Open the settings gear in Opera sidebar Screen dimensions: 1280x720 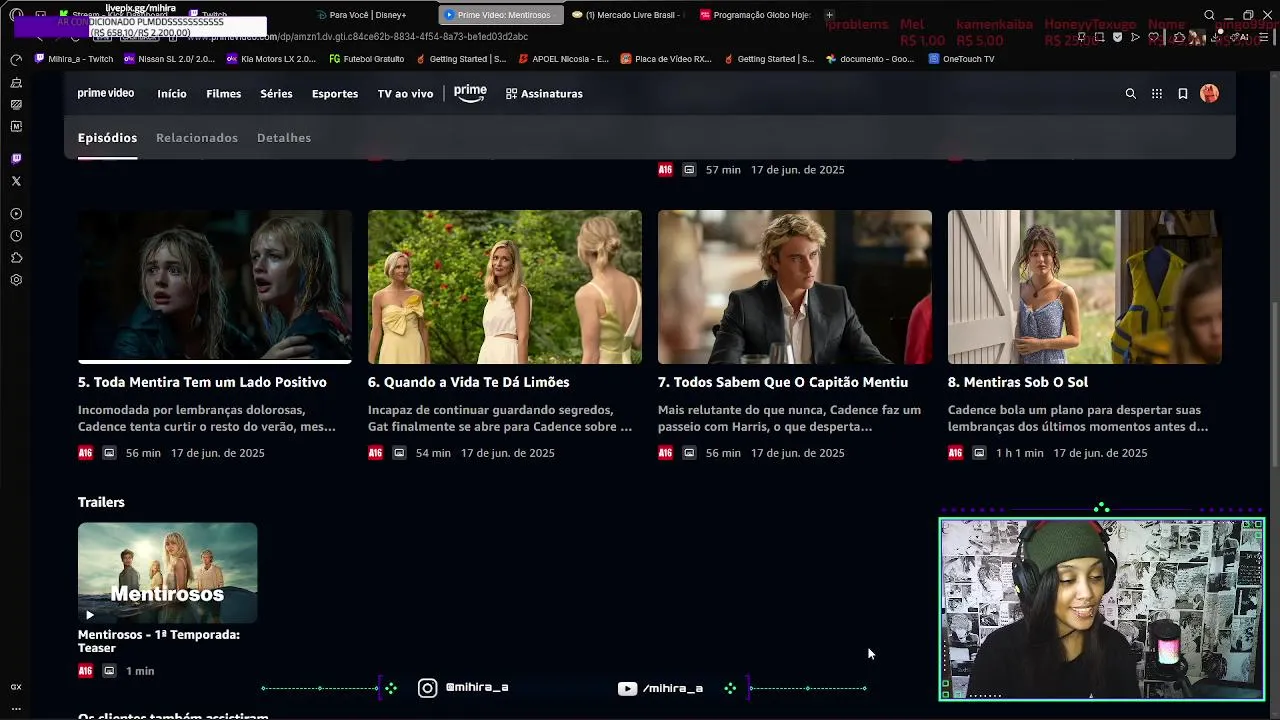pyautogui.click(x=16, y=280)
